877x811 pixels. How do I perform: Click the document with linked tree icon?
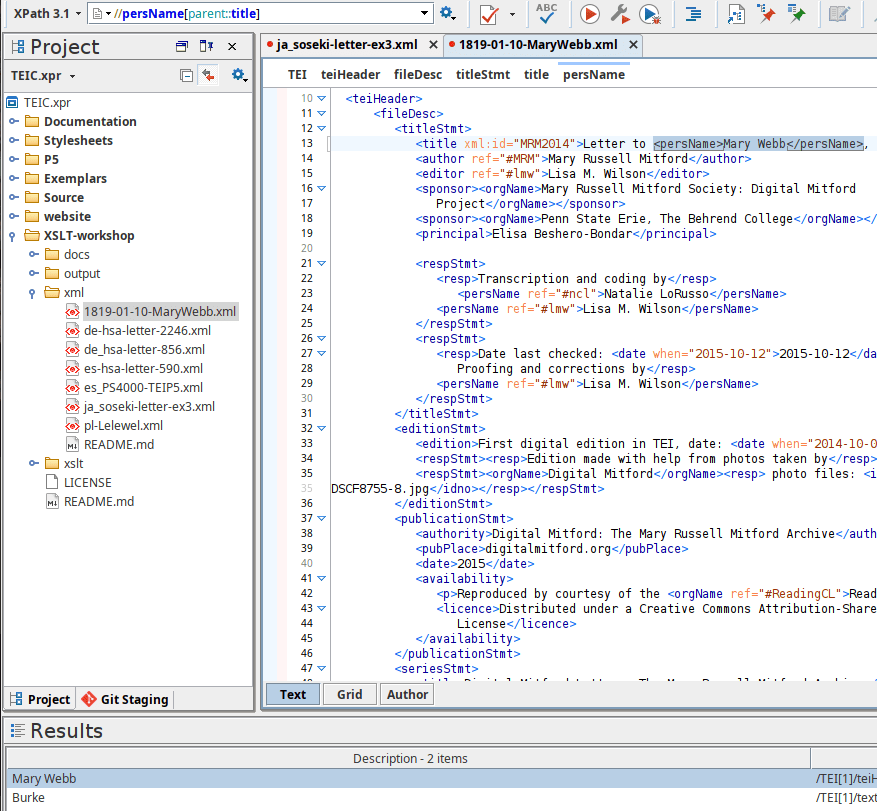pyautogui.click(x=736, y=14)
